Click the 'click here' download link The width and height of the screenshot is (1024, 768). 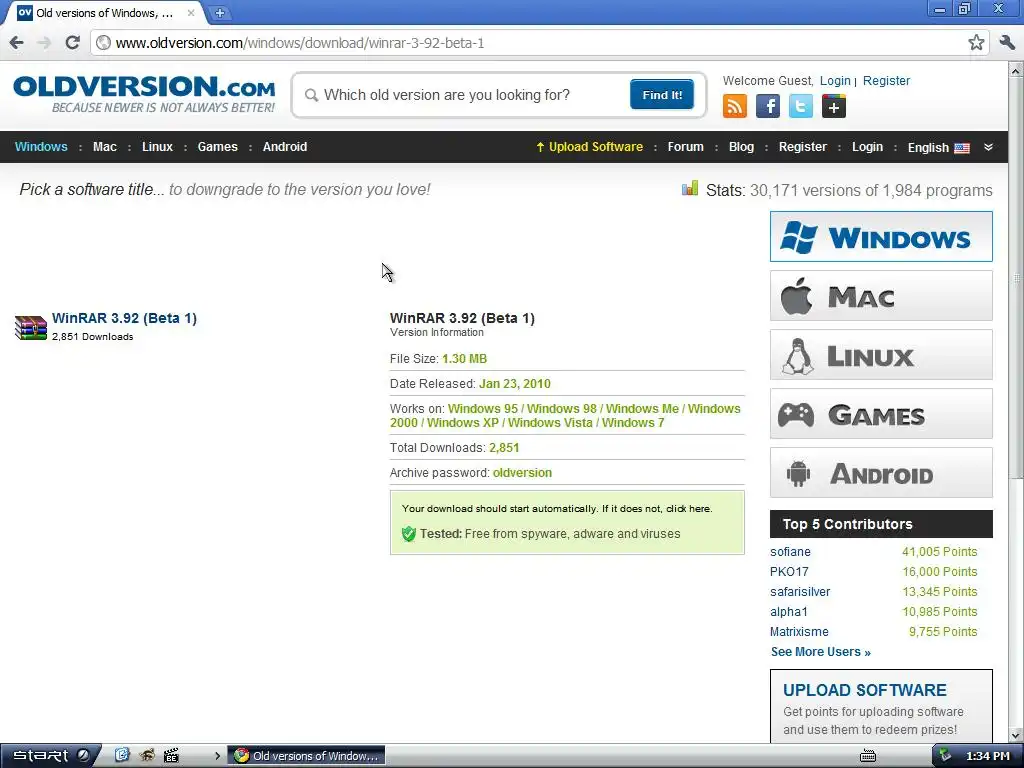coord(688,509)
